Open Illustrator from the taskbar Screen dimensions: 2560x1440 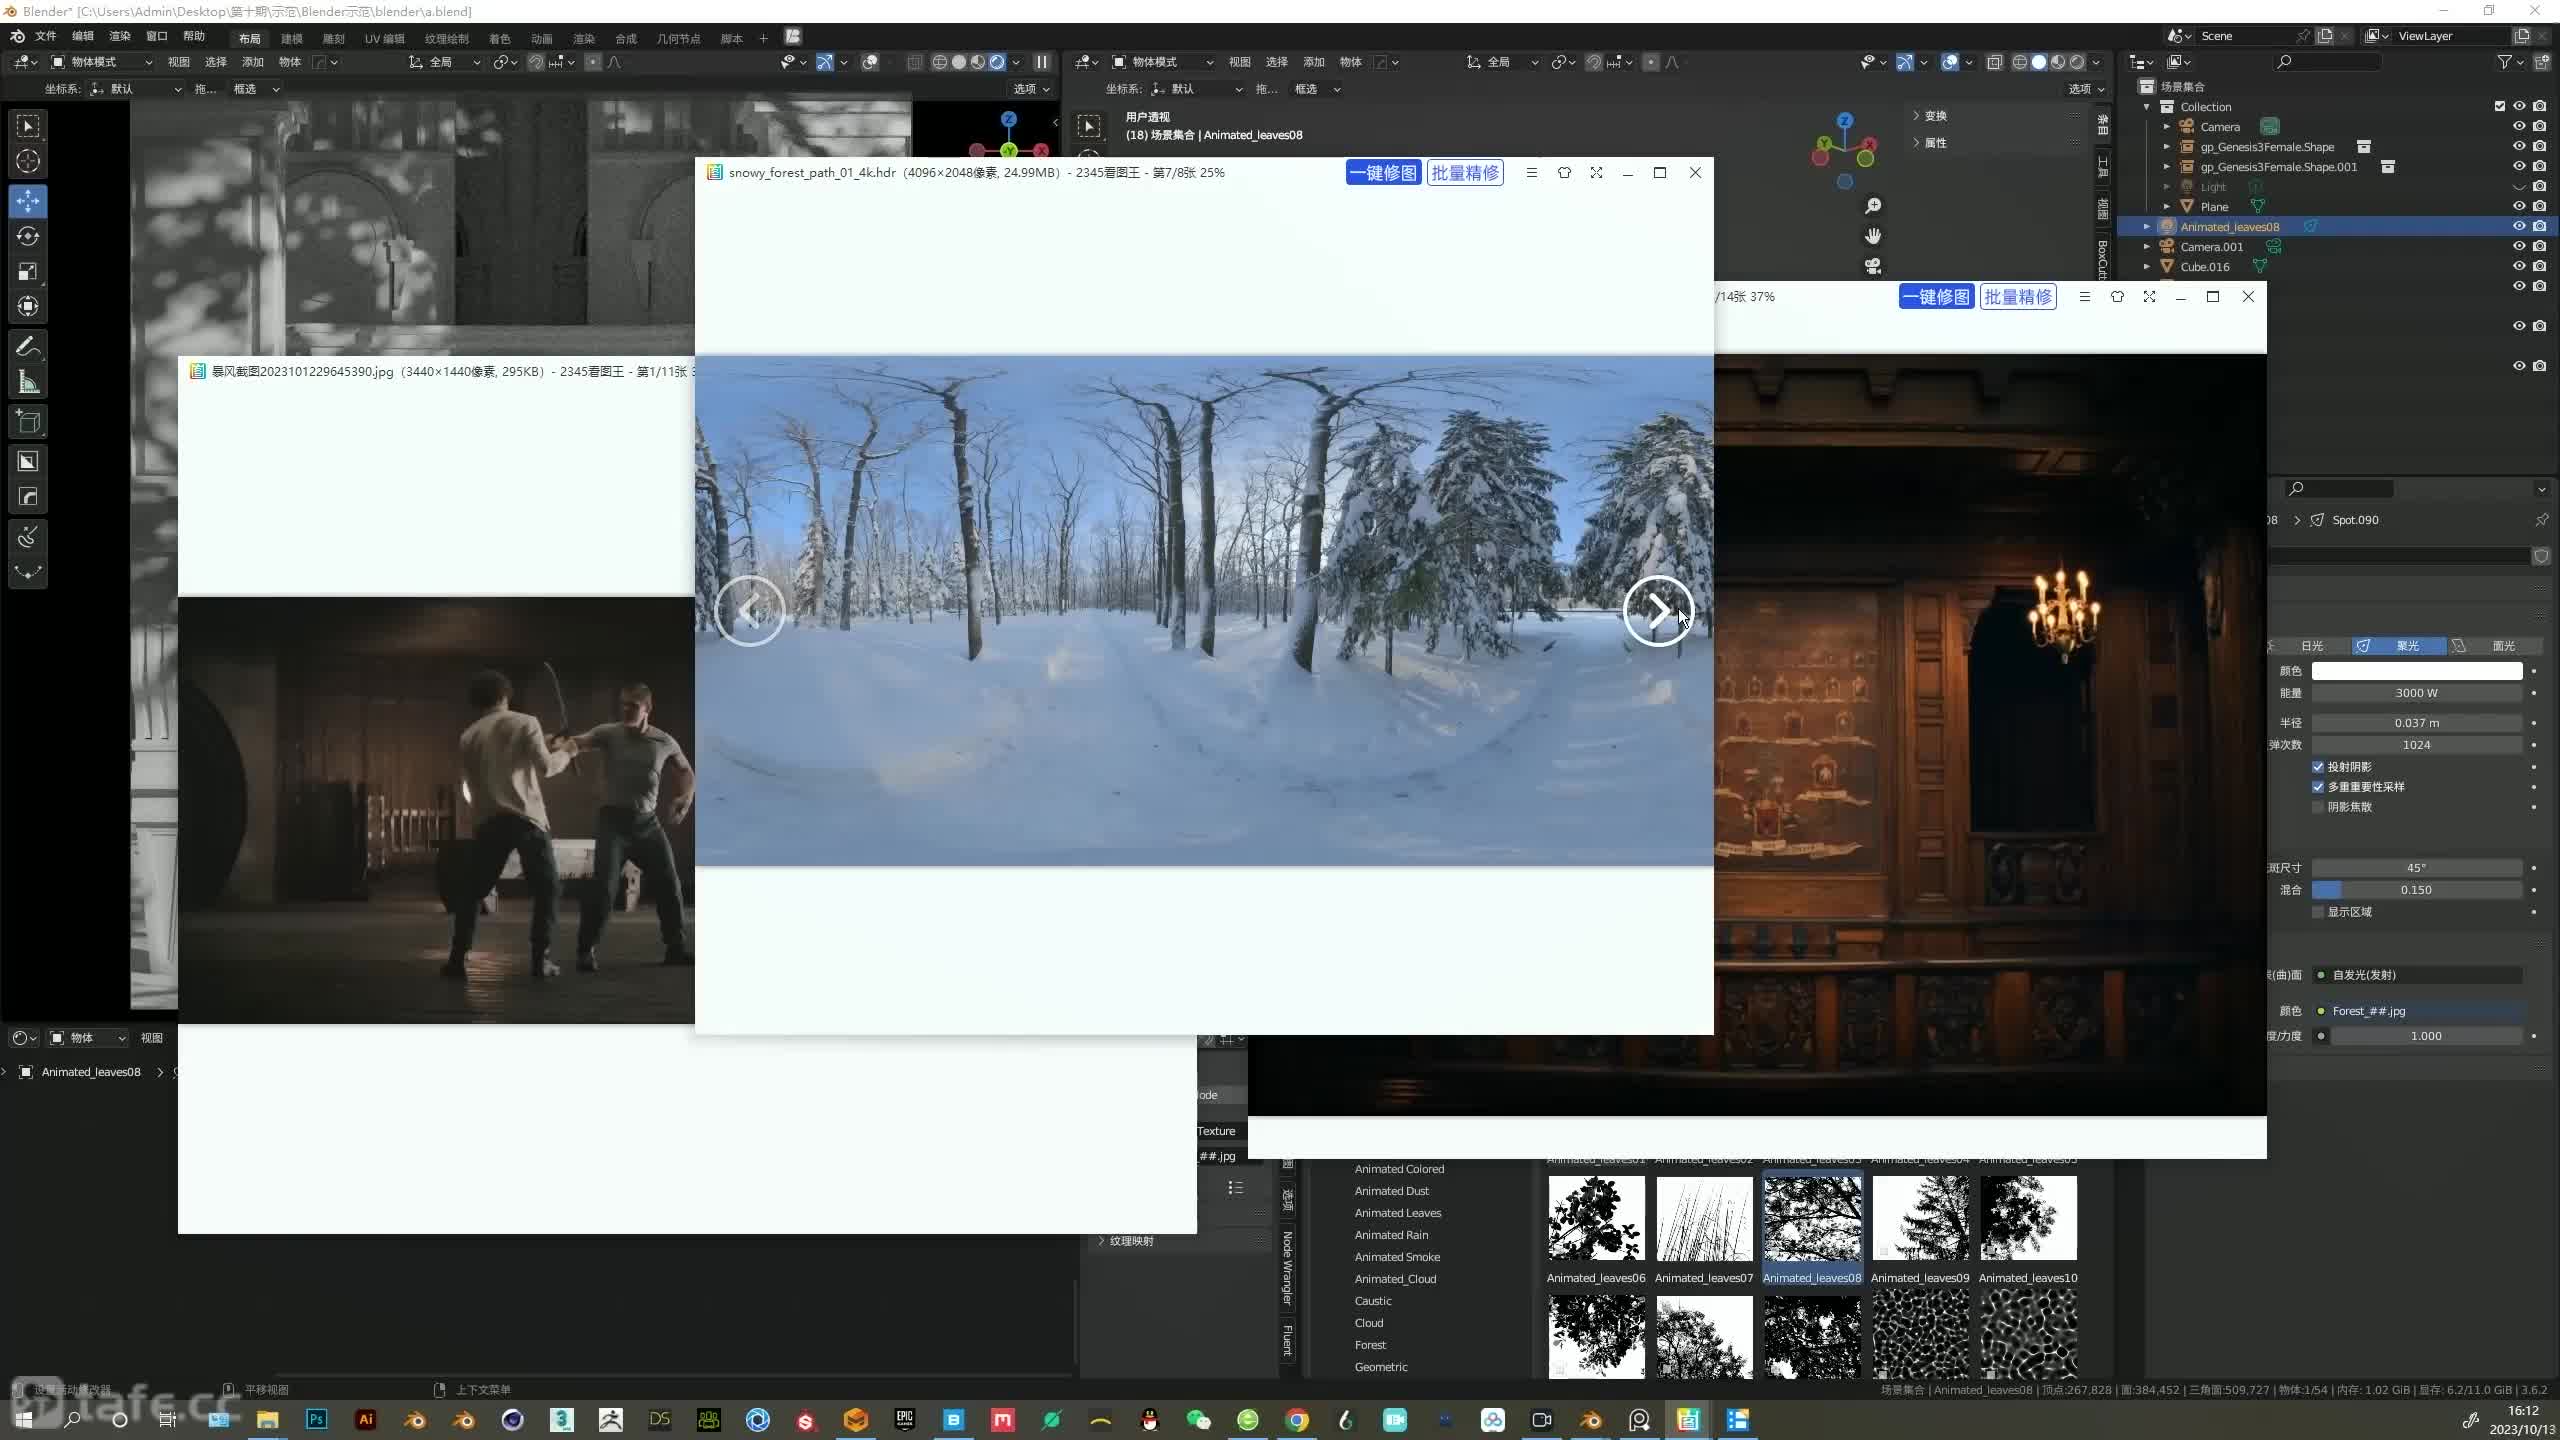366,1419
